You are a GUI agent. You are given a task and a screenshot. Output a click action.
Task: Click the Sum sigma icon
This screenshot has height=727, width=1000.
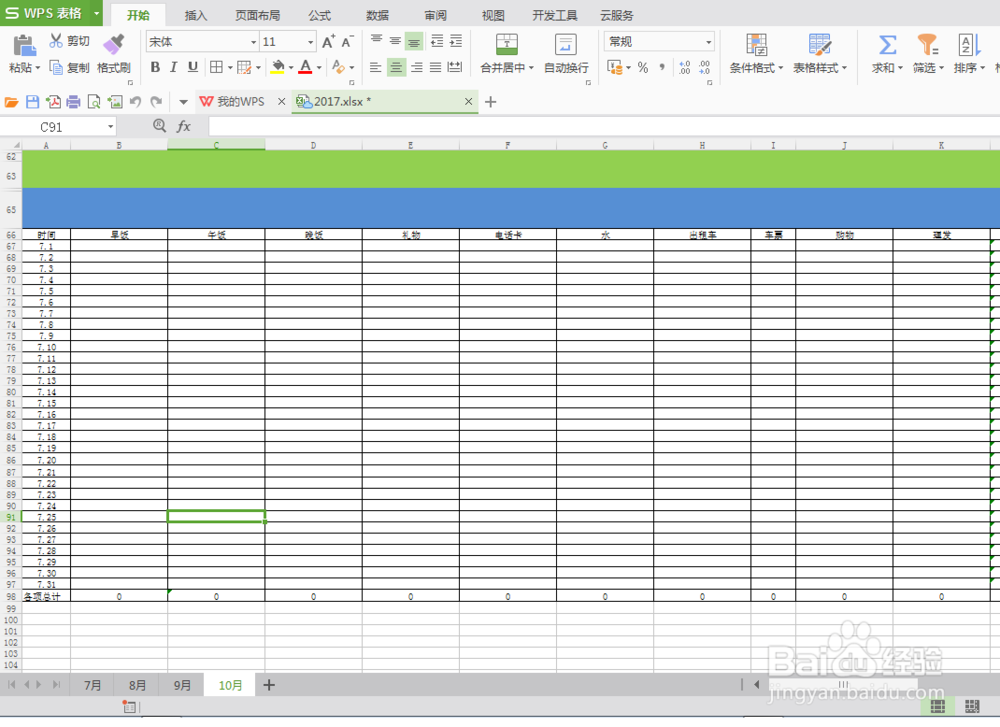(x=887, y=45)
